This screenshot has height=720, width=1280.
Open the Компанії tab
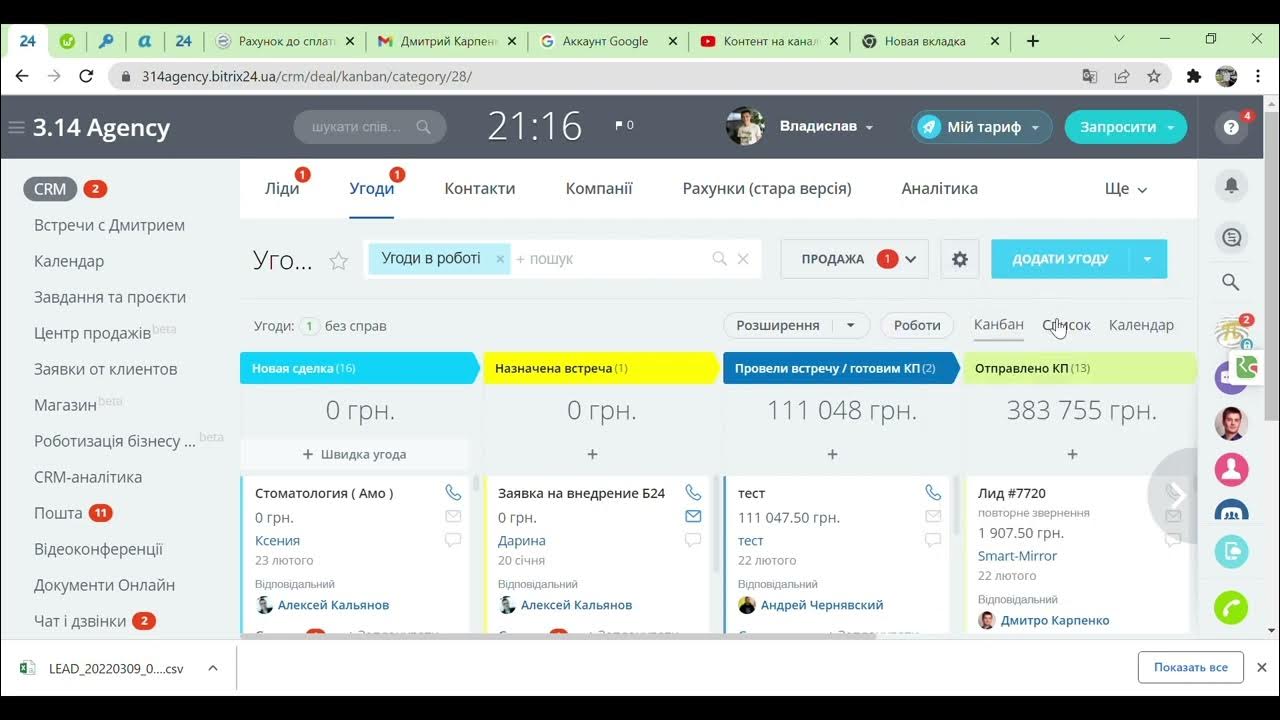click(x=599, y=188)
